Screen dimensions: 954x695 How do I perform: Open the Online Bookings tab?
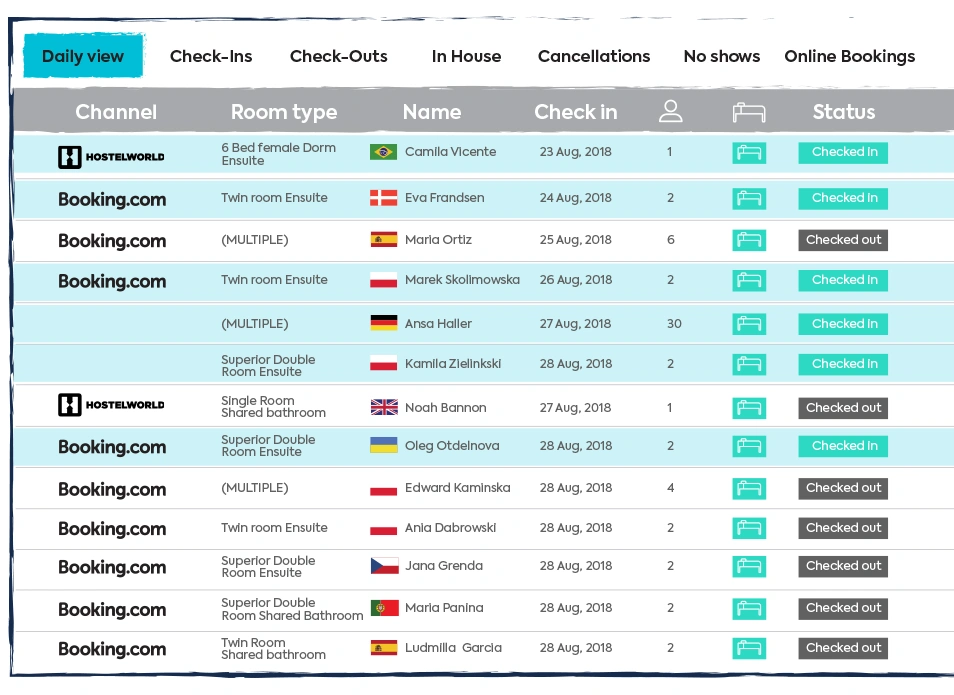pyautogui.click(x=849, y=57)
